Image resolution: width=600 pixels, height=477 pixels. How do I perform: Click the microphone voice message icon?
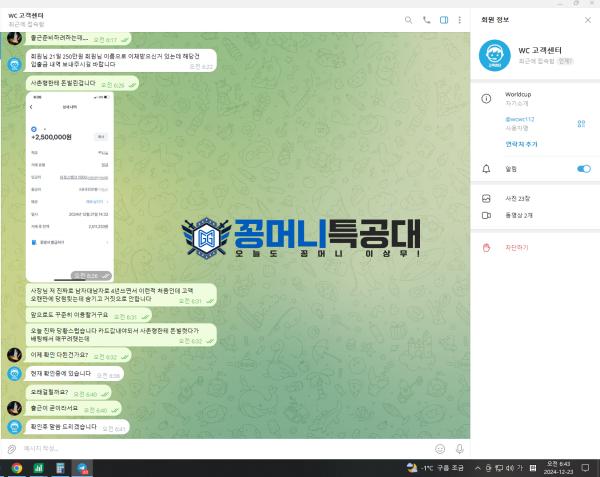pyautogui.click(x=460, y=449)
